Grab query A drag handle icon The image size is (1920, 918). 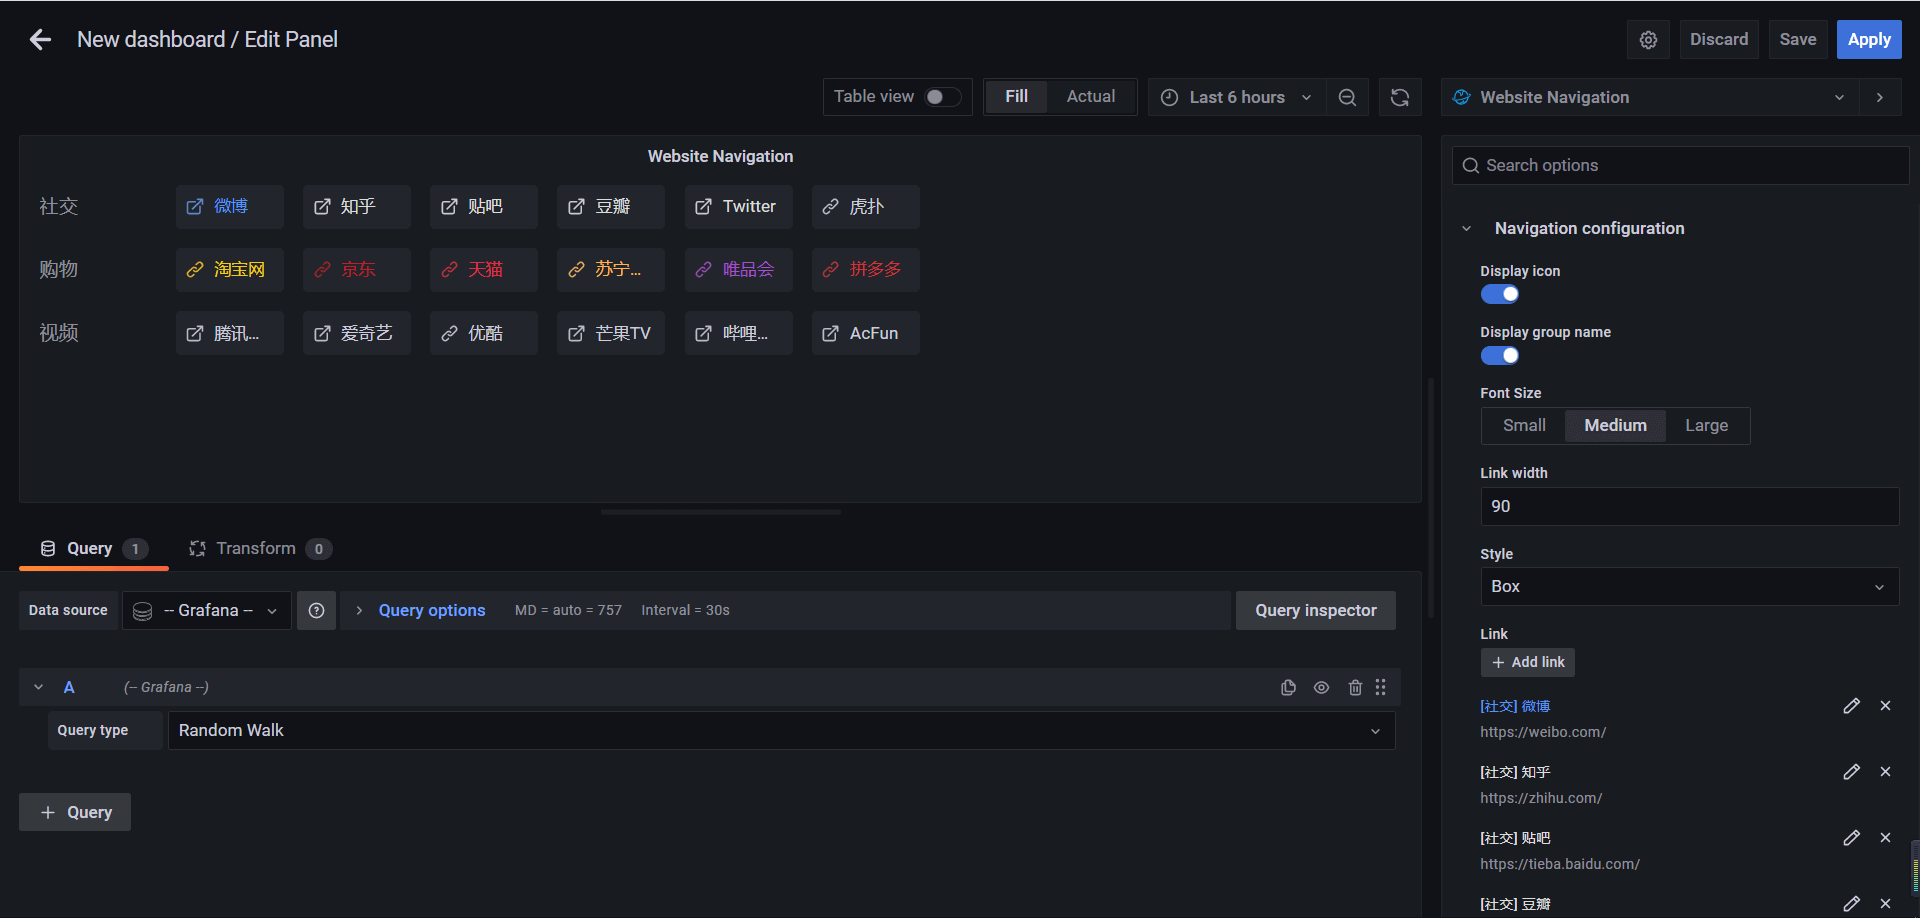(x=1381, y=687)
